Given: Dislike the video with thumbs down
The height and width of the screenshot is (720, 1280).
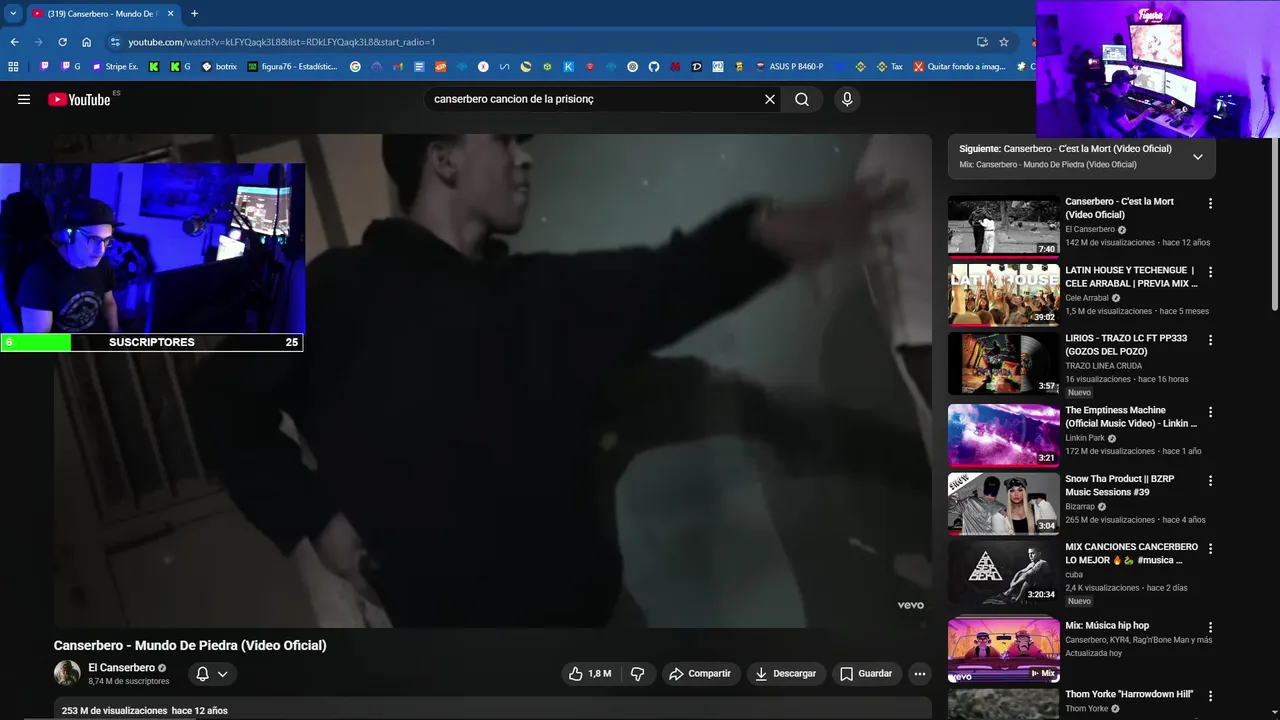Looking at the screenshot, I should click(x=637, y=674).
